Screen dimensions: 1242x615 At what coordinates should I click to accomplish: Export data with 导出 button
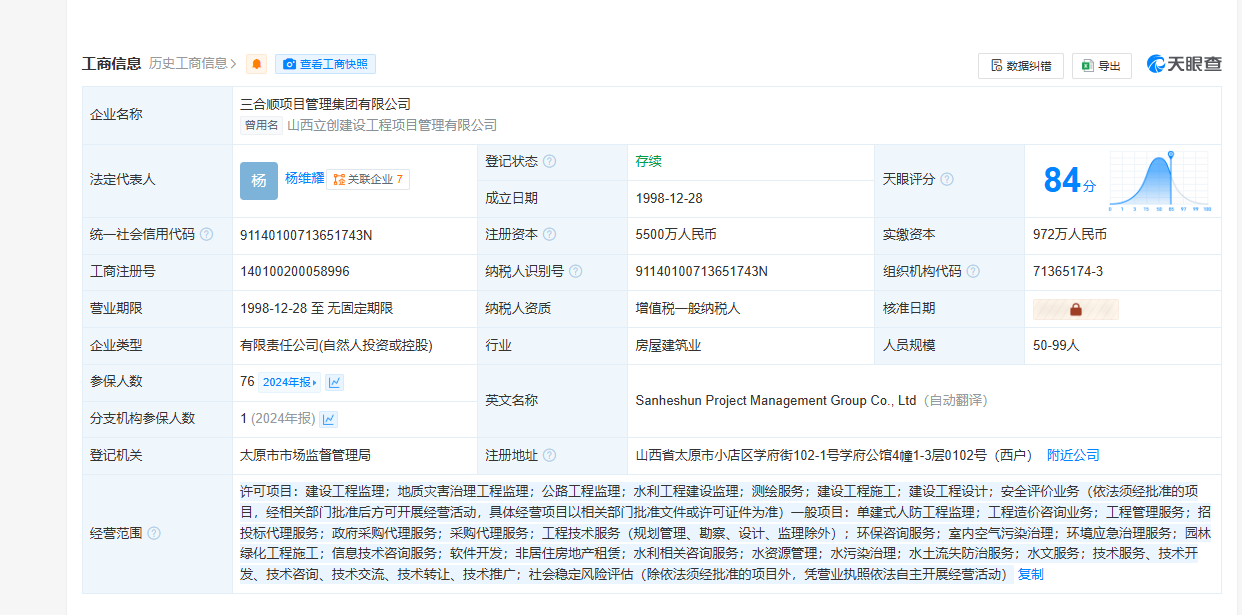[1101, 66]
